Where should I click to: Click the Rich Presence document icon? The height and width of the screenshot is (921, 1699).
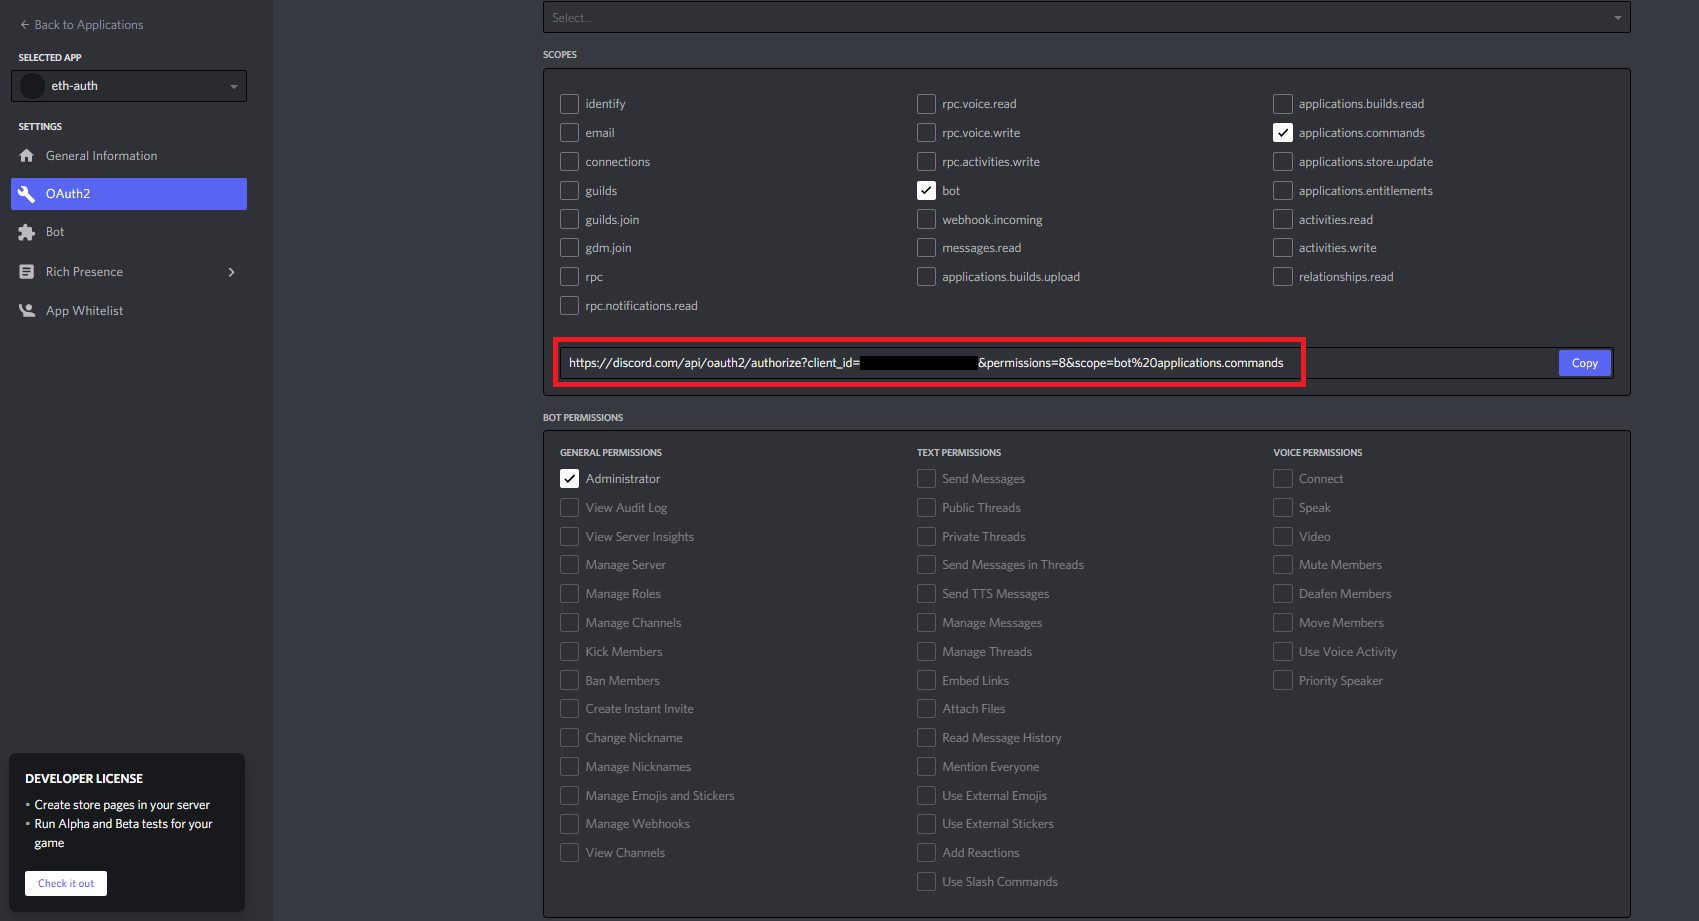pyautogui.click(x=27, y=272)
